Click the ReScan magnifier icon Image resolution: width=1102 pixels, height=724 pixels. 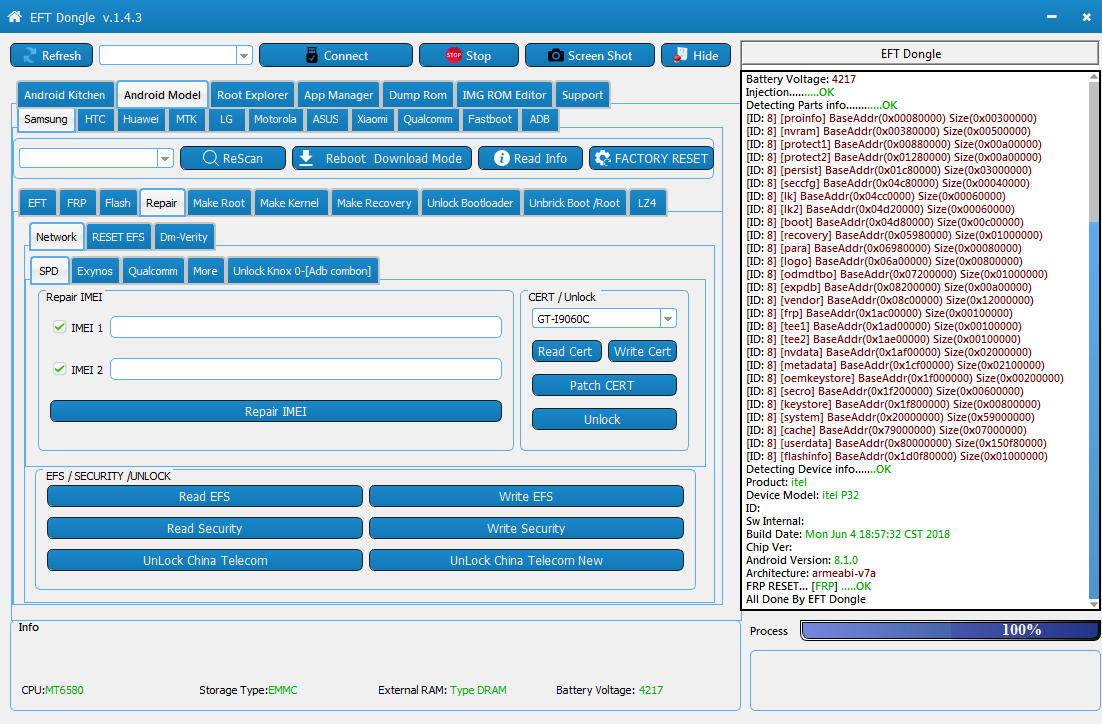click(210, 158)
